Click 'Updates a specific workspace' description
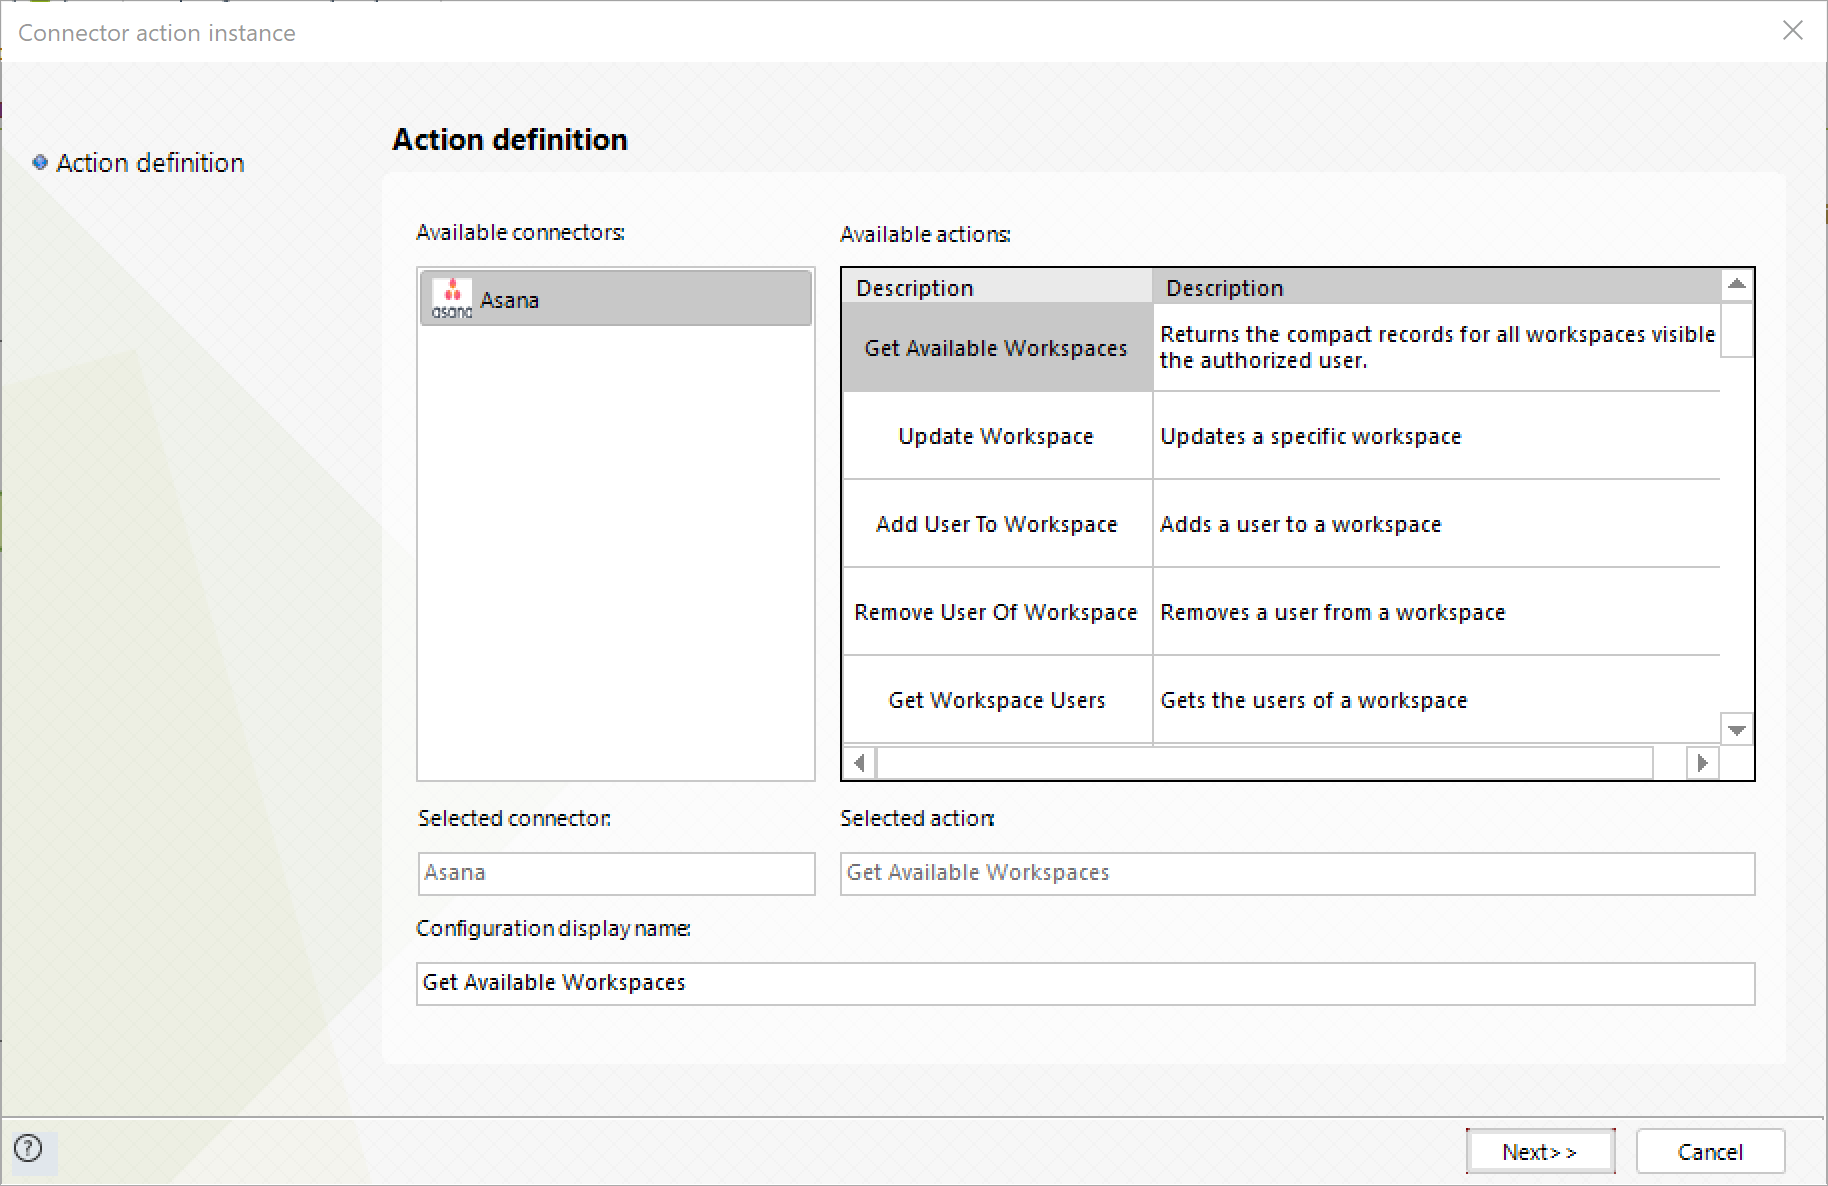The image size is (1828, 1186). coord(1436,436)
